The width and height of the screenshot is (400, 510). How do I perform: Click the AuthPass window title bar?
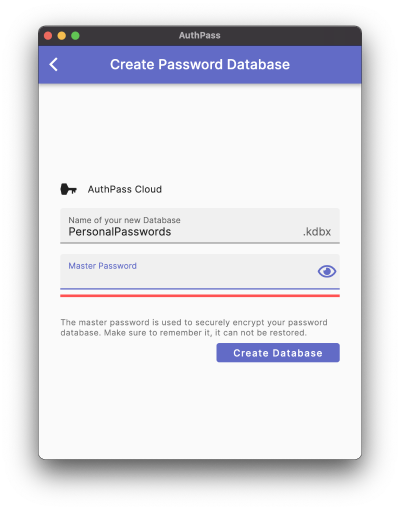tap(200, 36)
